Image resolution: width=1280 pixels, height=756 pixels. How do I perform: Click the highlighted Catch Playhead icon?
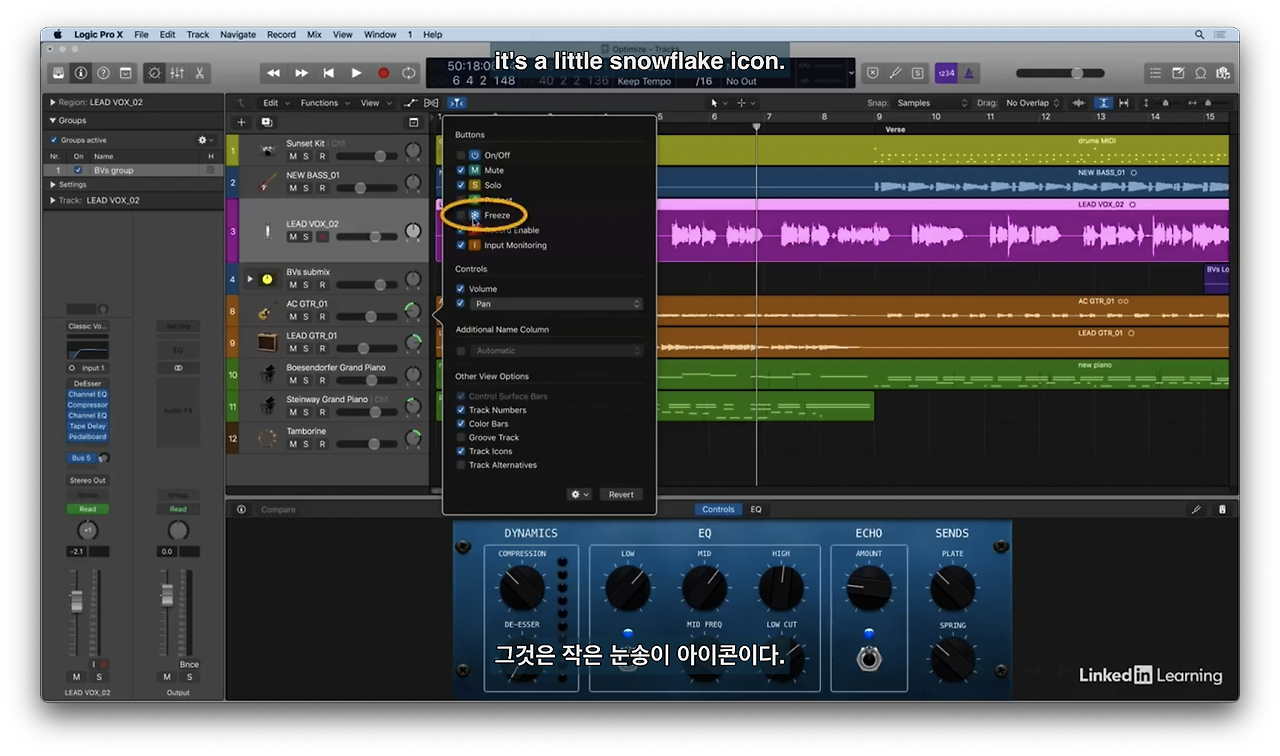456,103
